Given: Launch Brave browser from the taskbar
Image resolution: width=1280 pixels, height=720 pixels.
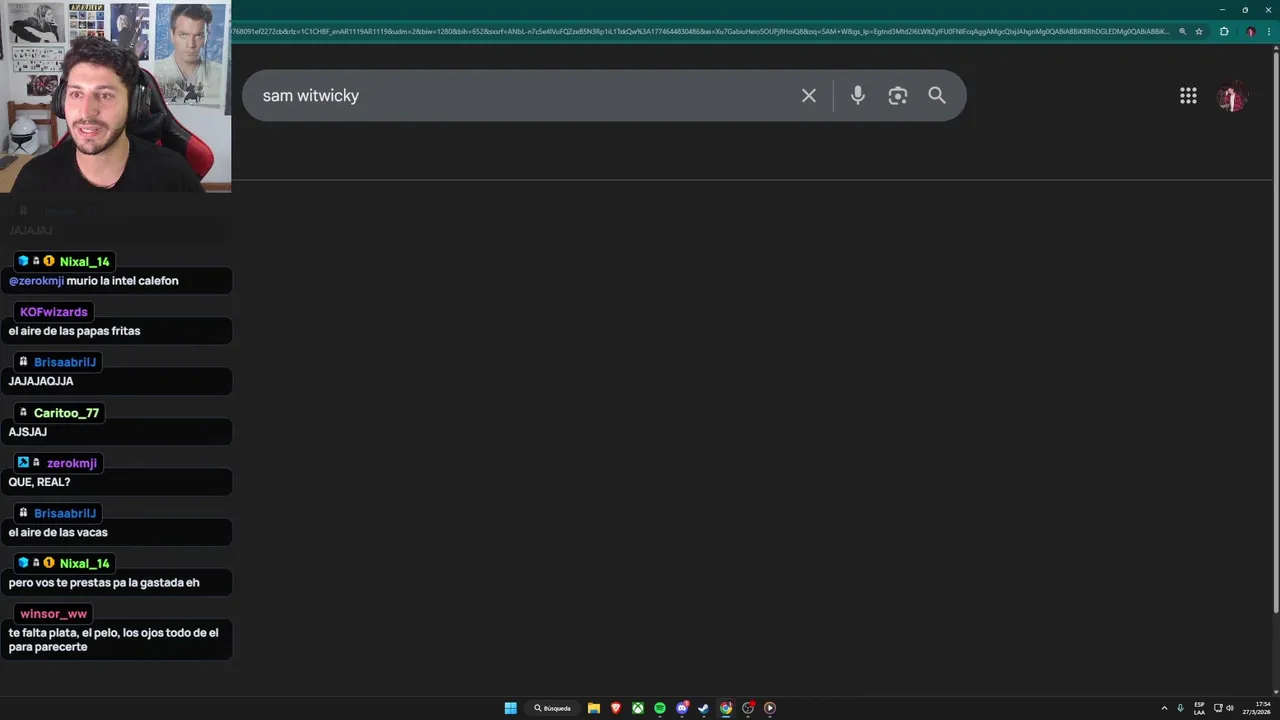Looking at the screenshot, I should (616, 708).
